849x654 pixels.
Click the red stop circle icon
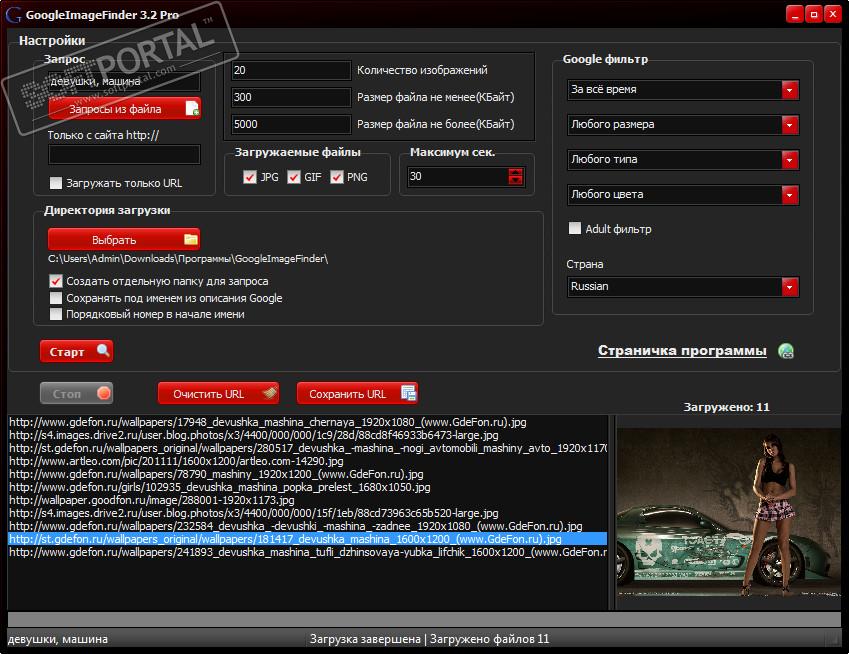(x=104, y=393)
